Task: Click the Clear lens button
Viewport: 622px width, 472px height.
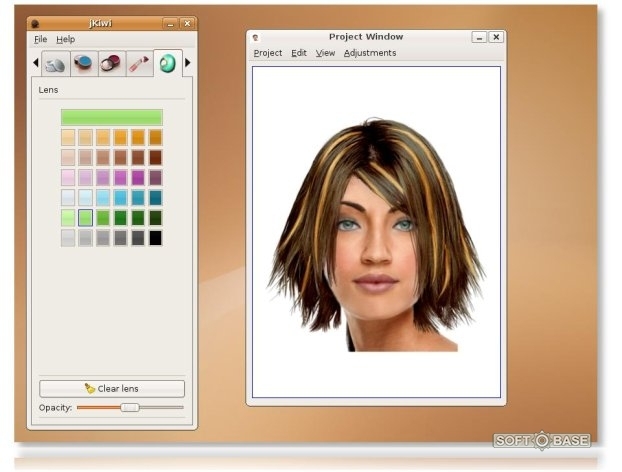Action: (x=112, y=389)
